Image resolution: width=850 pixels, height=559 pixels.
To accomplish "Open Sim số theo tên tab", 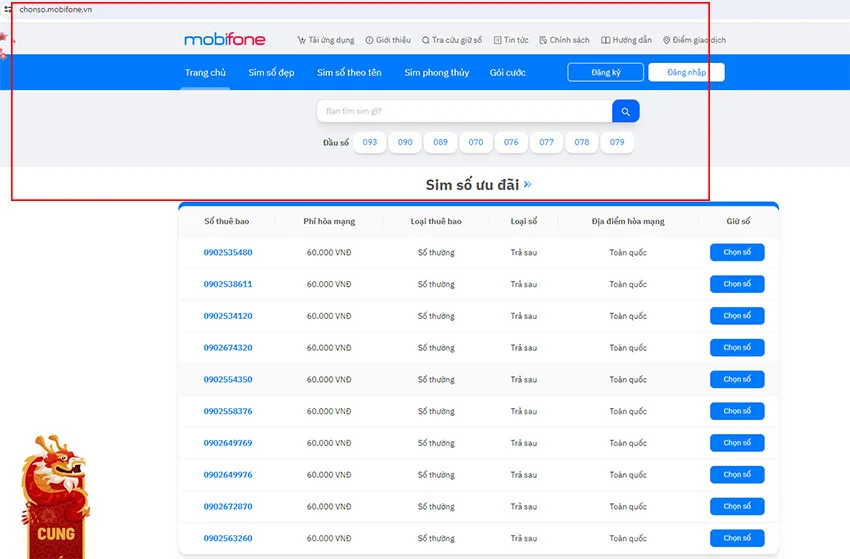I will 349,73.
